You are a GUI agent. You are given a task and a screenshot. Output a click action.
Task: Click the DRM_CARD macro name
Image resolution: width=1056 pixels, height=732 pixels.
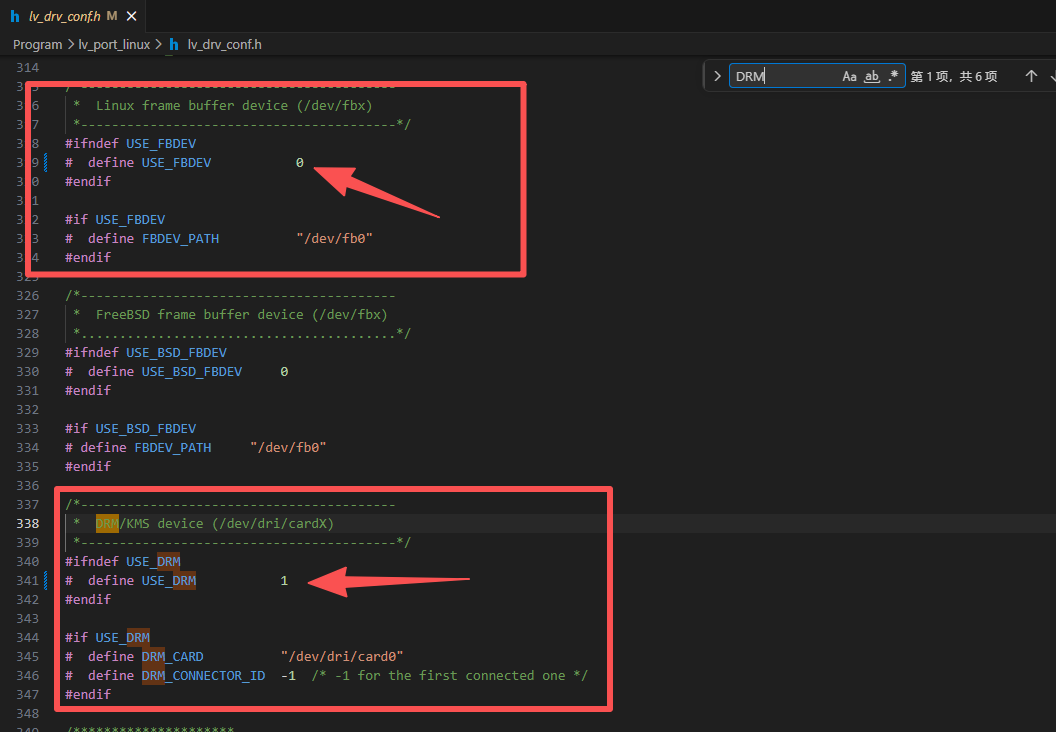(x=172, y=657)
